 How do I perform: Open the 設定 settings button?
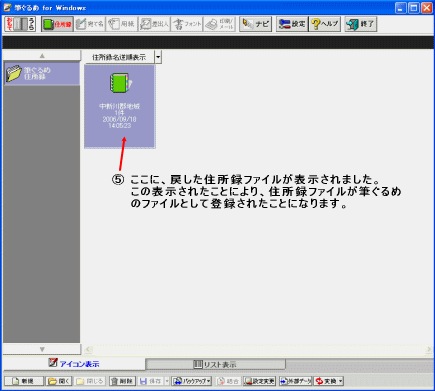click(x=292, y=24)
